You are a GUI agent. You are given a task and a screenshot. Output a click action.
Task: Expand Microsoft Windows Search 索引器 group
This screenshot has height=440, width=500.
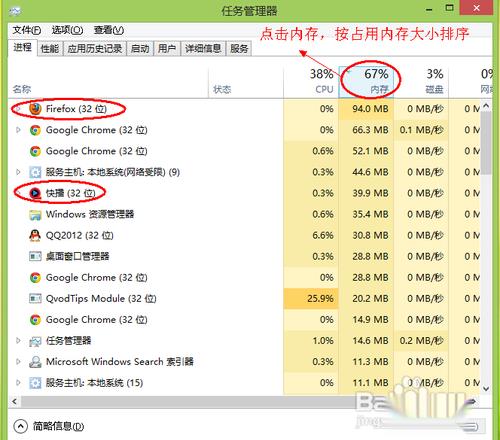coord(18,362)
